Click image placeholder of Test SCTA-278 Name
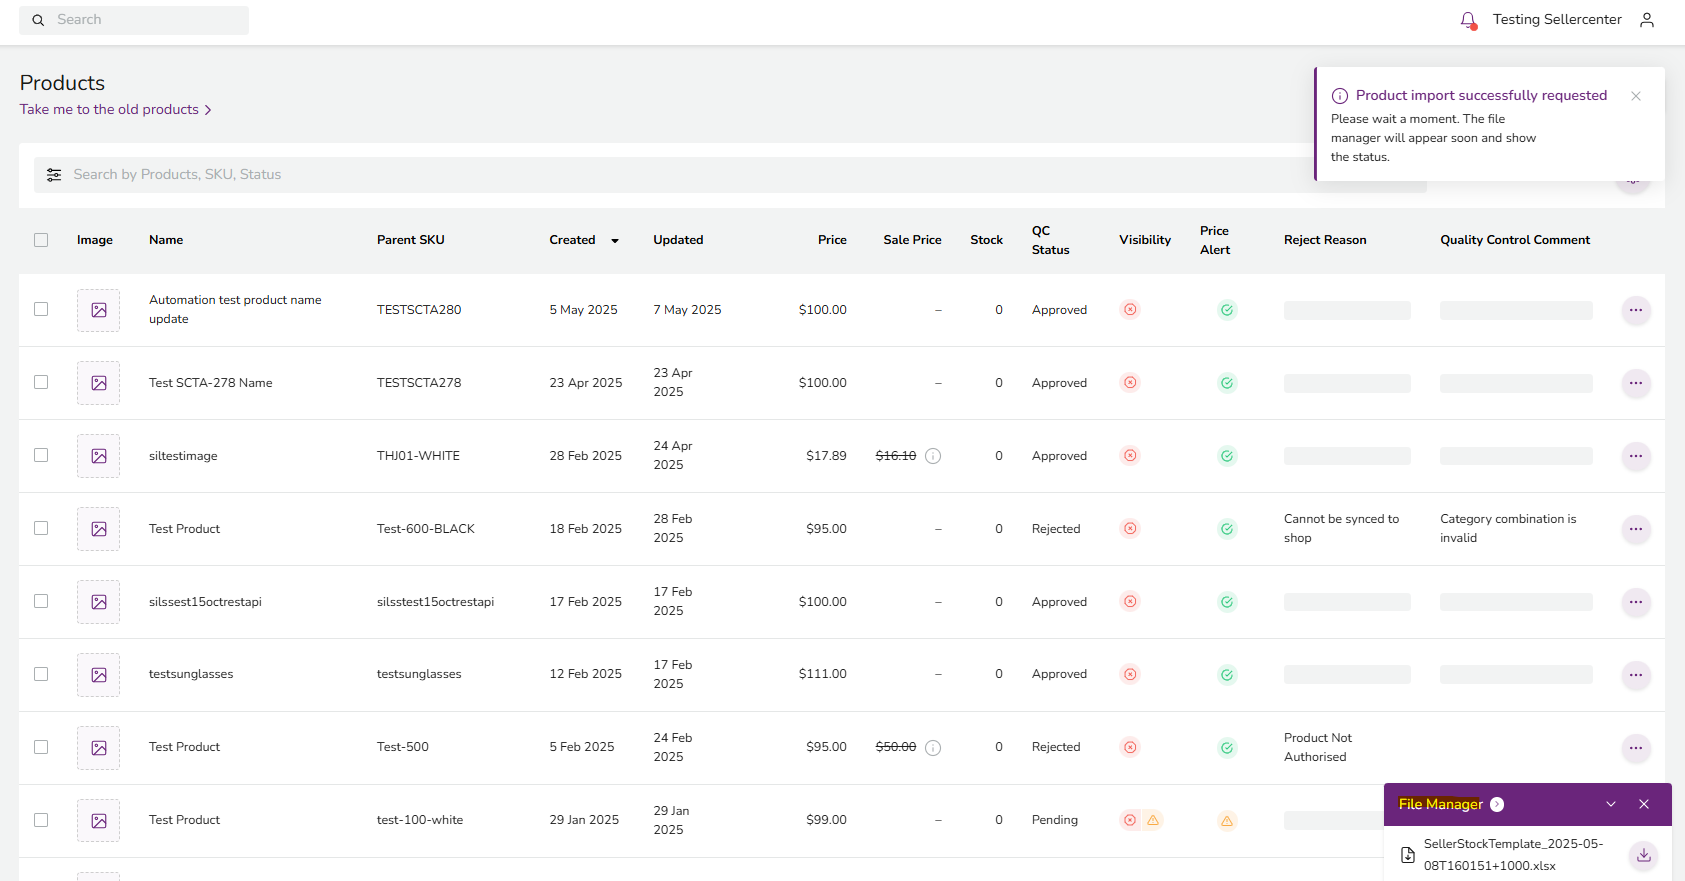 tap(99, 383)
